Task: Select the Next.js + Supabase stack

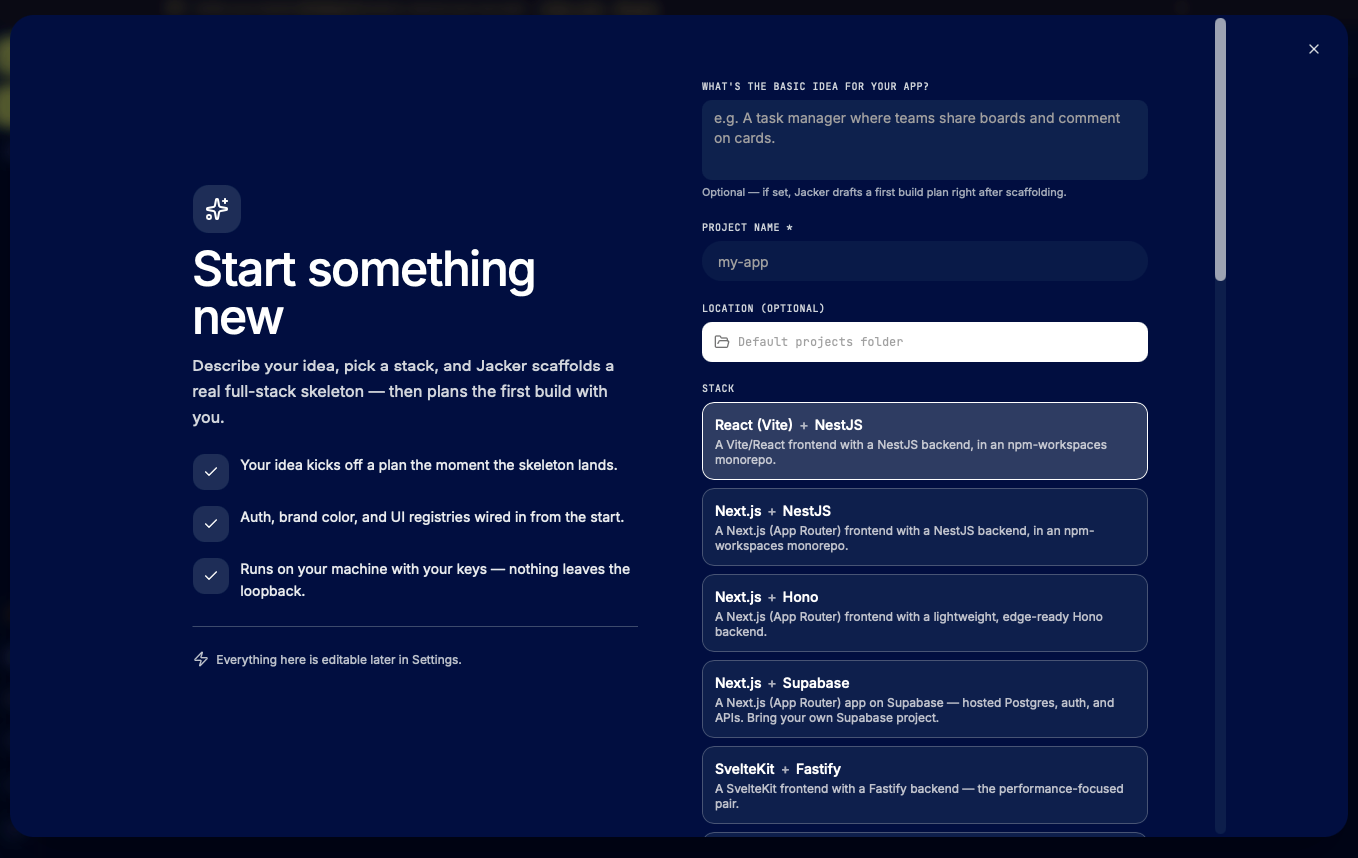Action: [x=925, y=699]
